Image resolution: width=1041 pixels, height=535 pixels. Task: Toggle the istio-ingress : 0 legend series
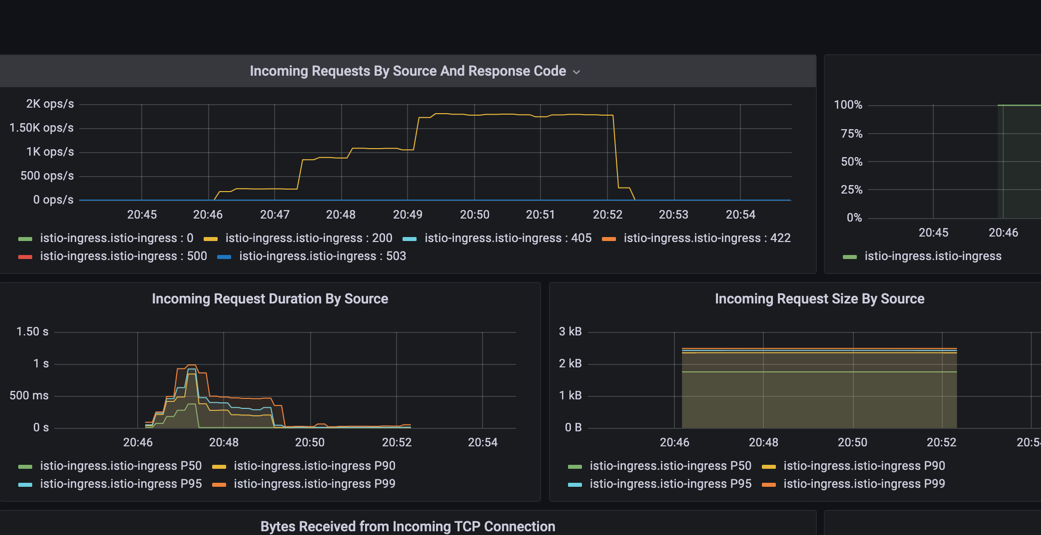[x=117, y=238]
